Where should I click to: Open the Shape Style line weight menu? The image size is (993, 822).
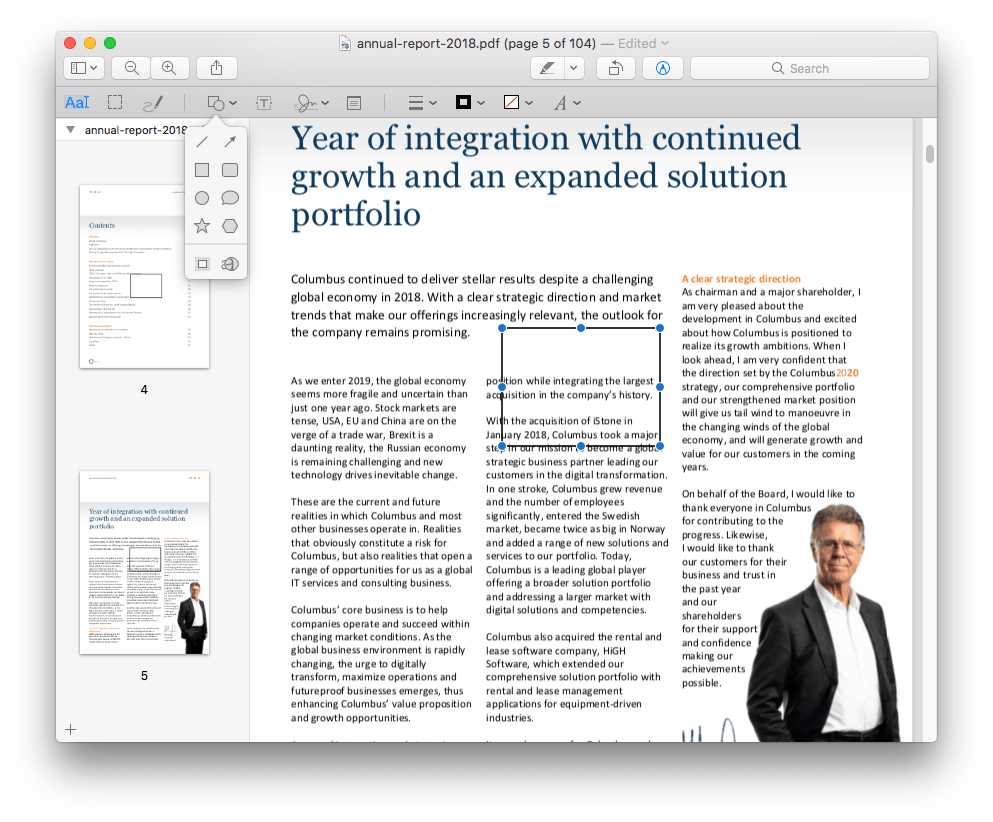[x=420, y=102]
